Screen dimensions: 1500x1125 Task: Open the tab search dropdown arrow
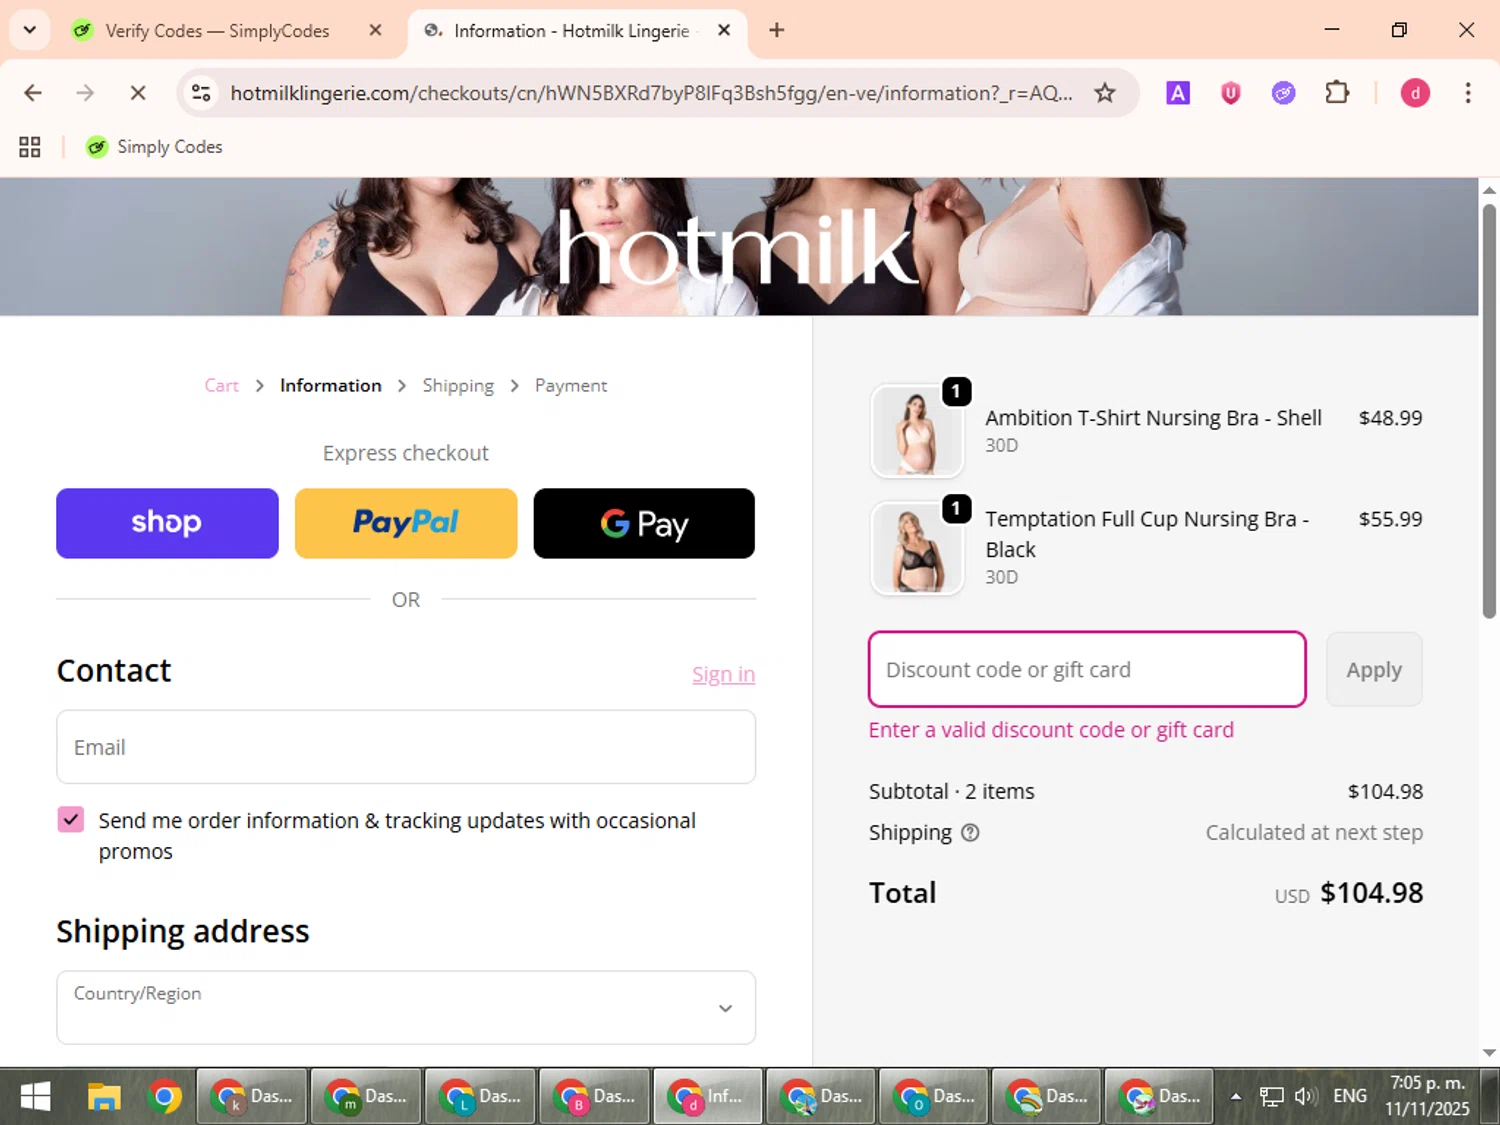pos(30,30)
